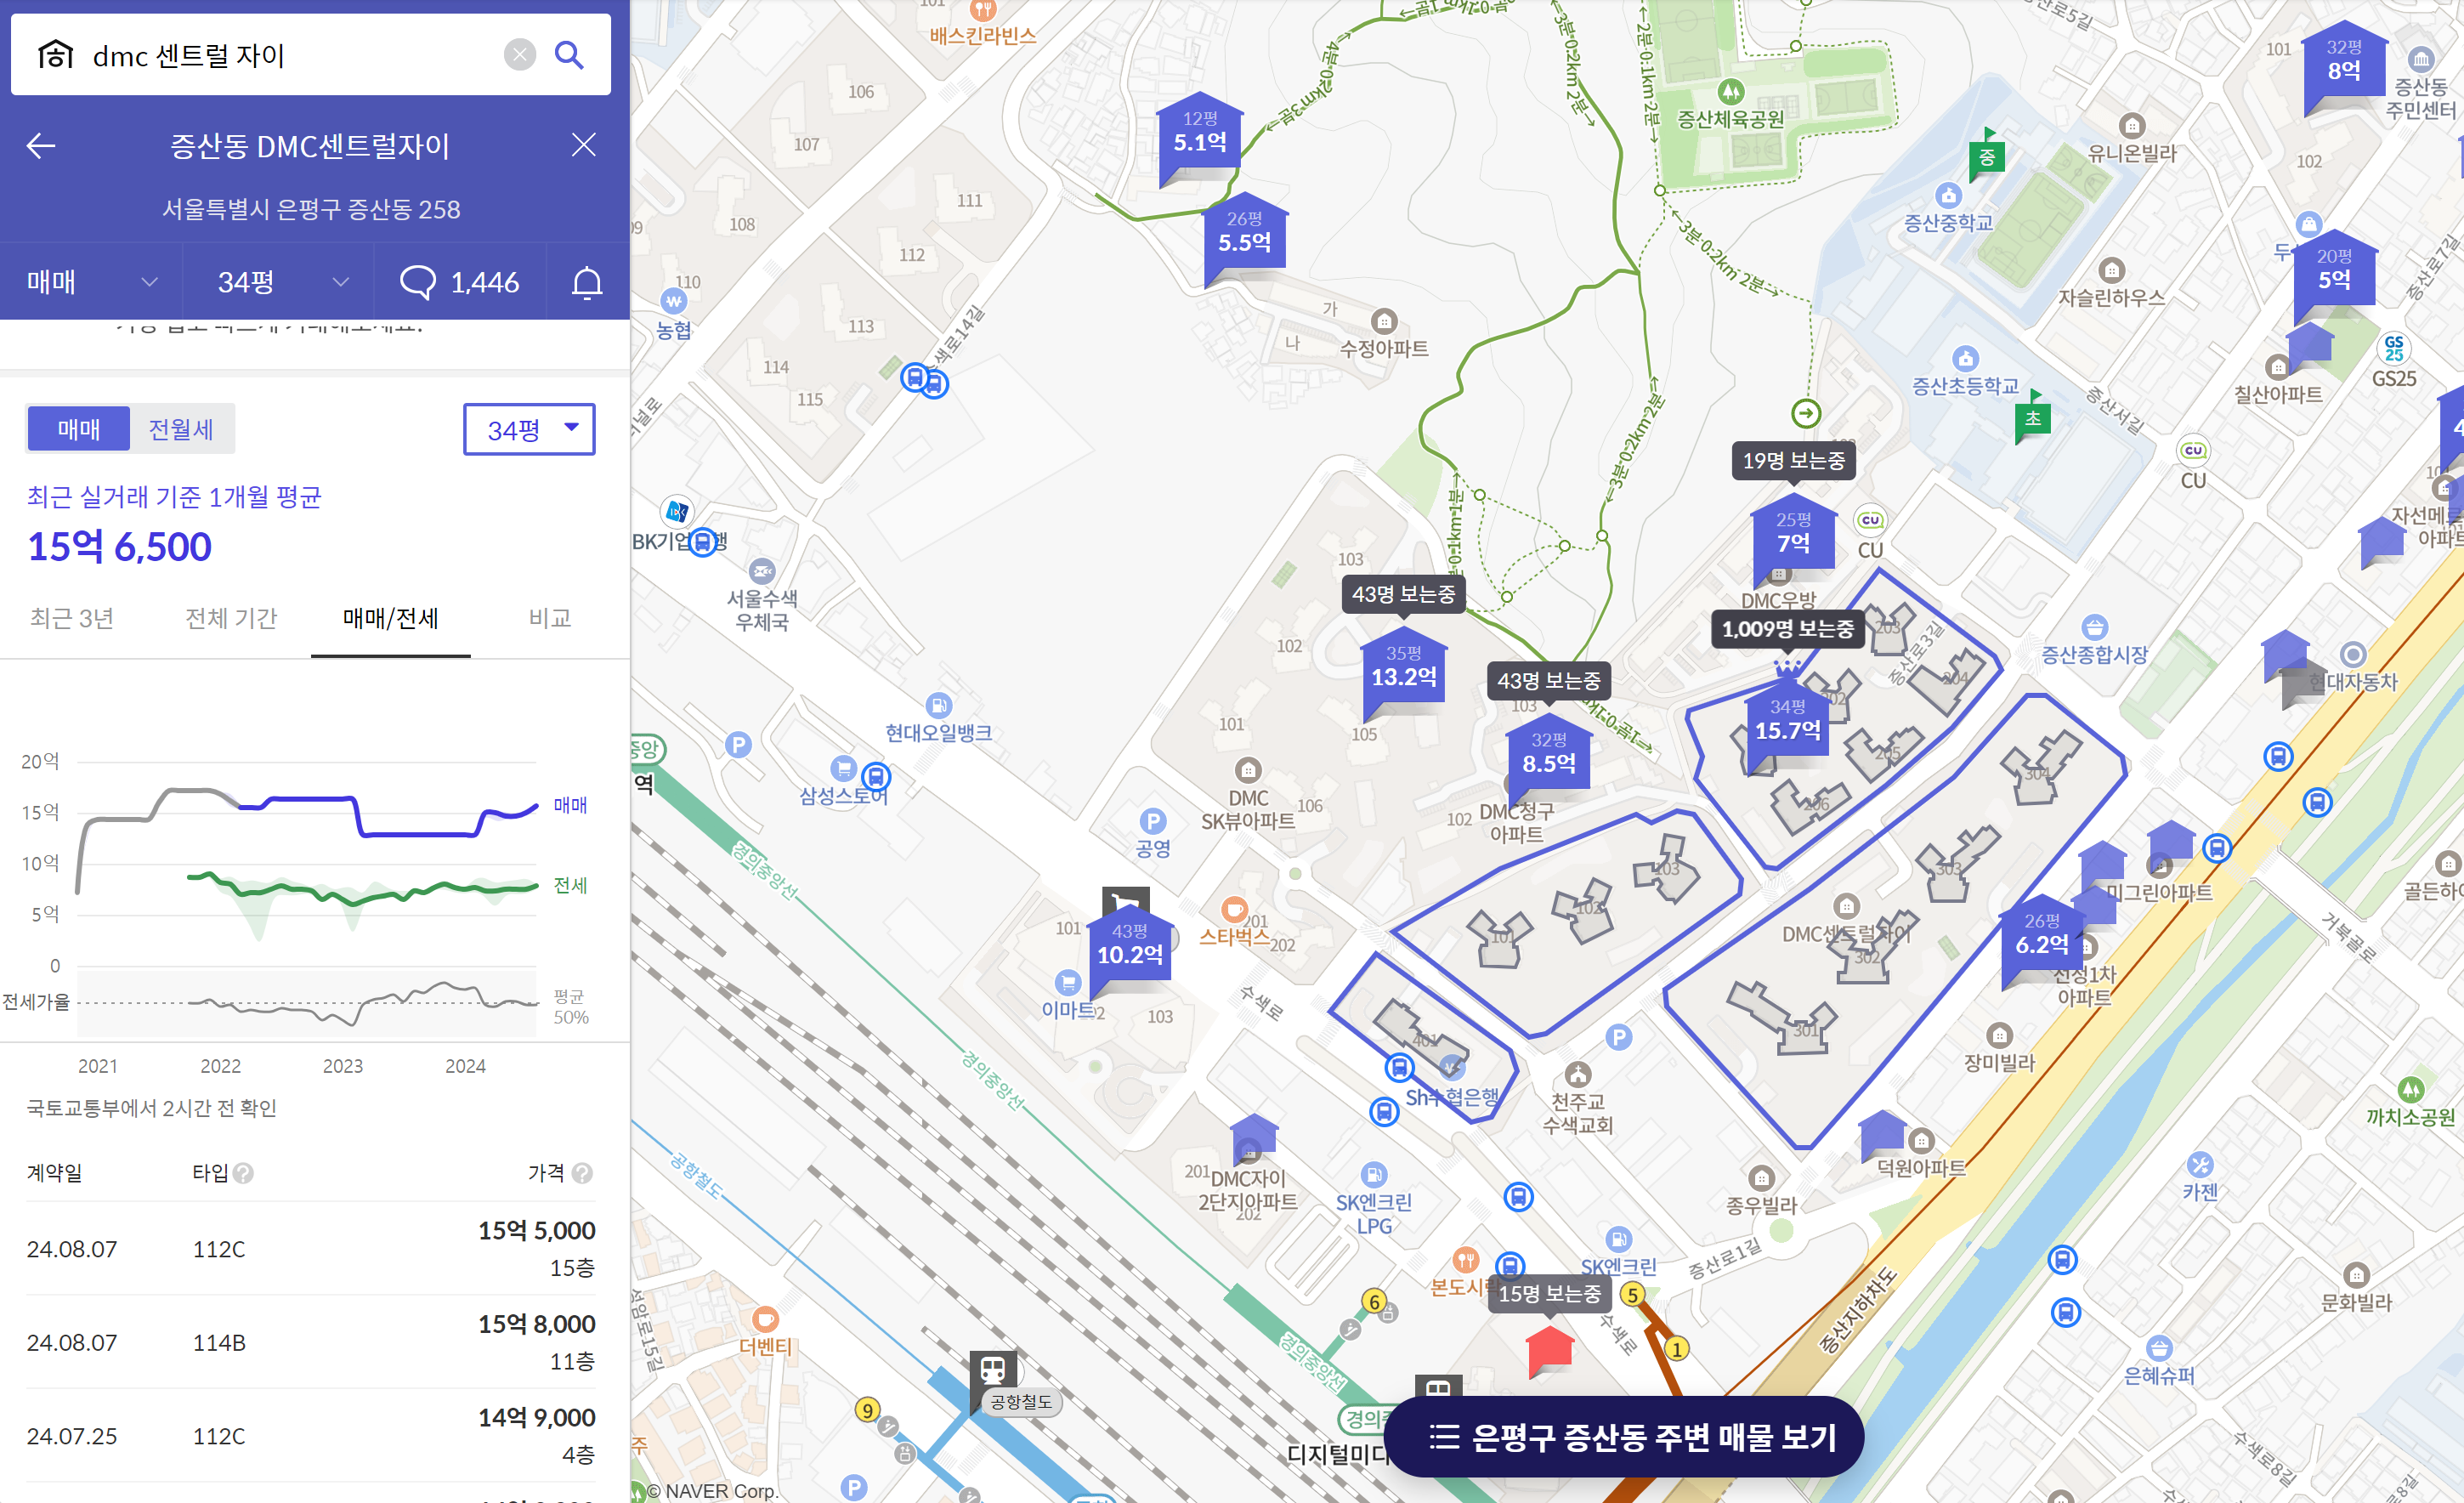Click the red house marker
Viewport: 2464px width, 1503px height.
(x=1550, y=1349)
